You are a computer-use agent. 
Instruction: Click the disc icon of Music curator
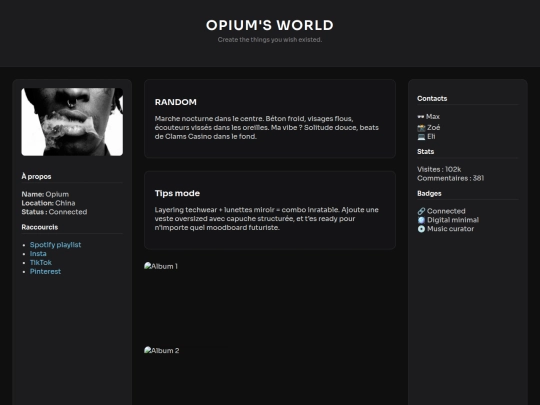[421, 229]
